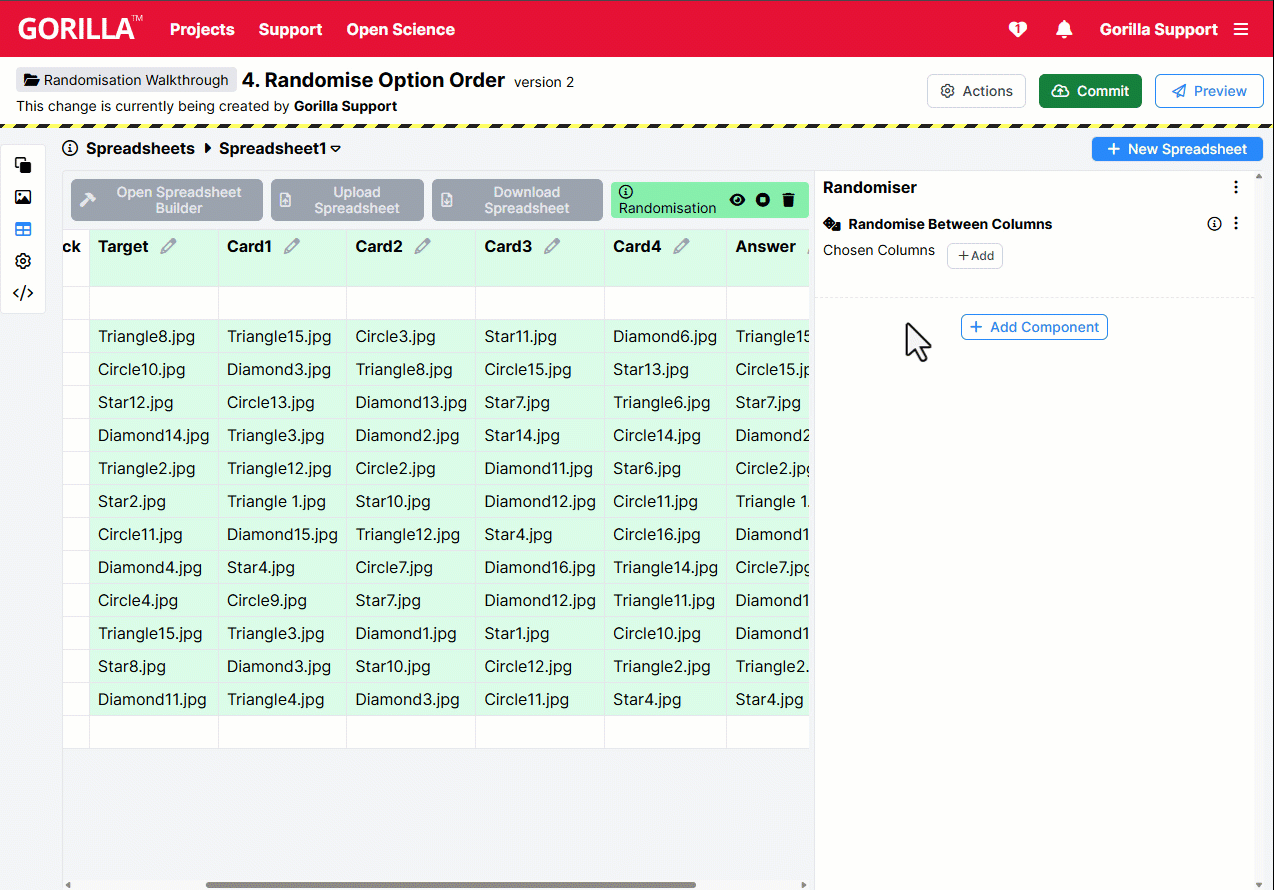Create a New Spreadsheet
This screenshot has width=1274, height=890.
tap(1177, 148)
